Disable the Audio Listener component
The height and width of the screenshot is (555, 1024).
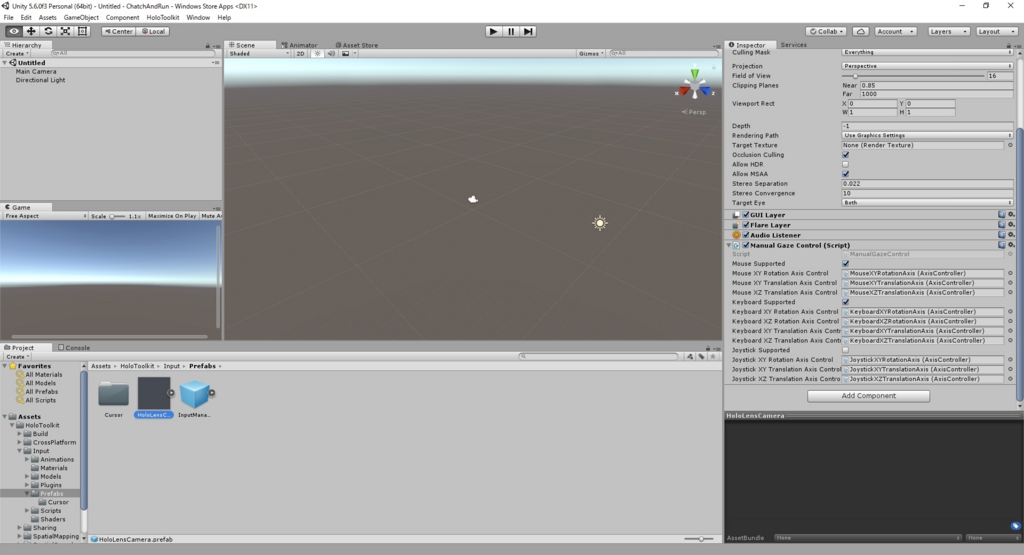tap(746, 235)
